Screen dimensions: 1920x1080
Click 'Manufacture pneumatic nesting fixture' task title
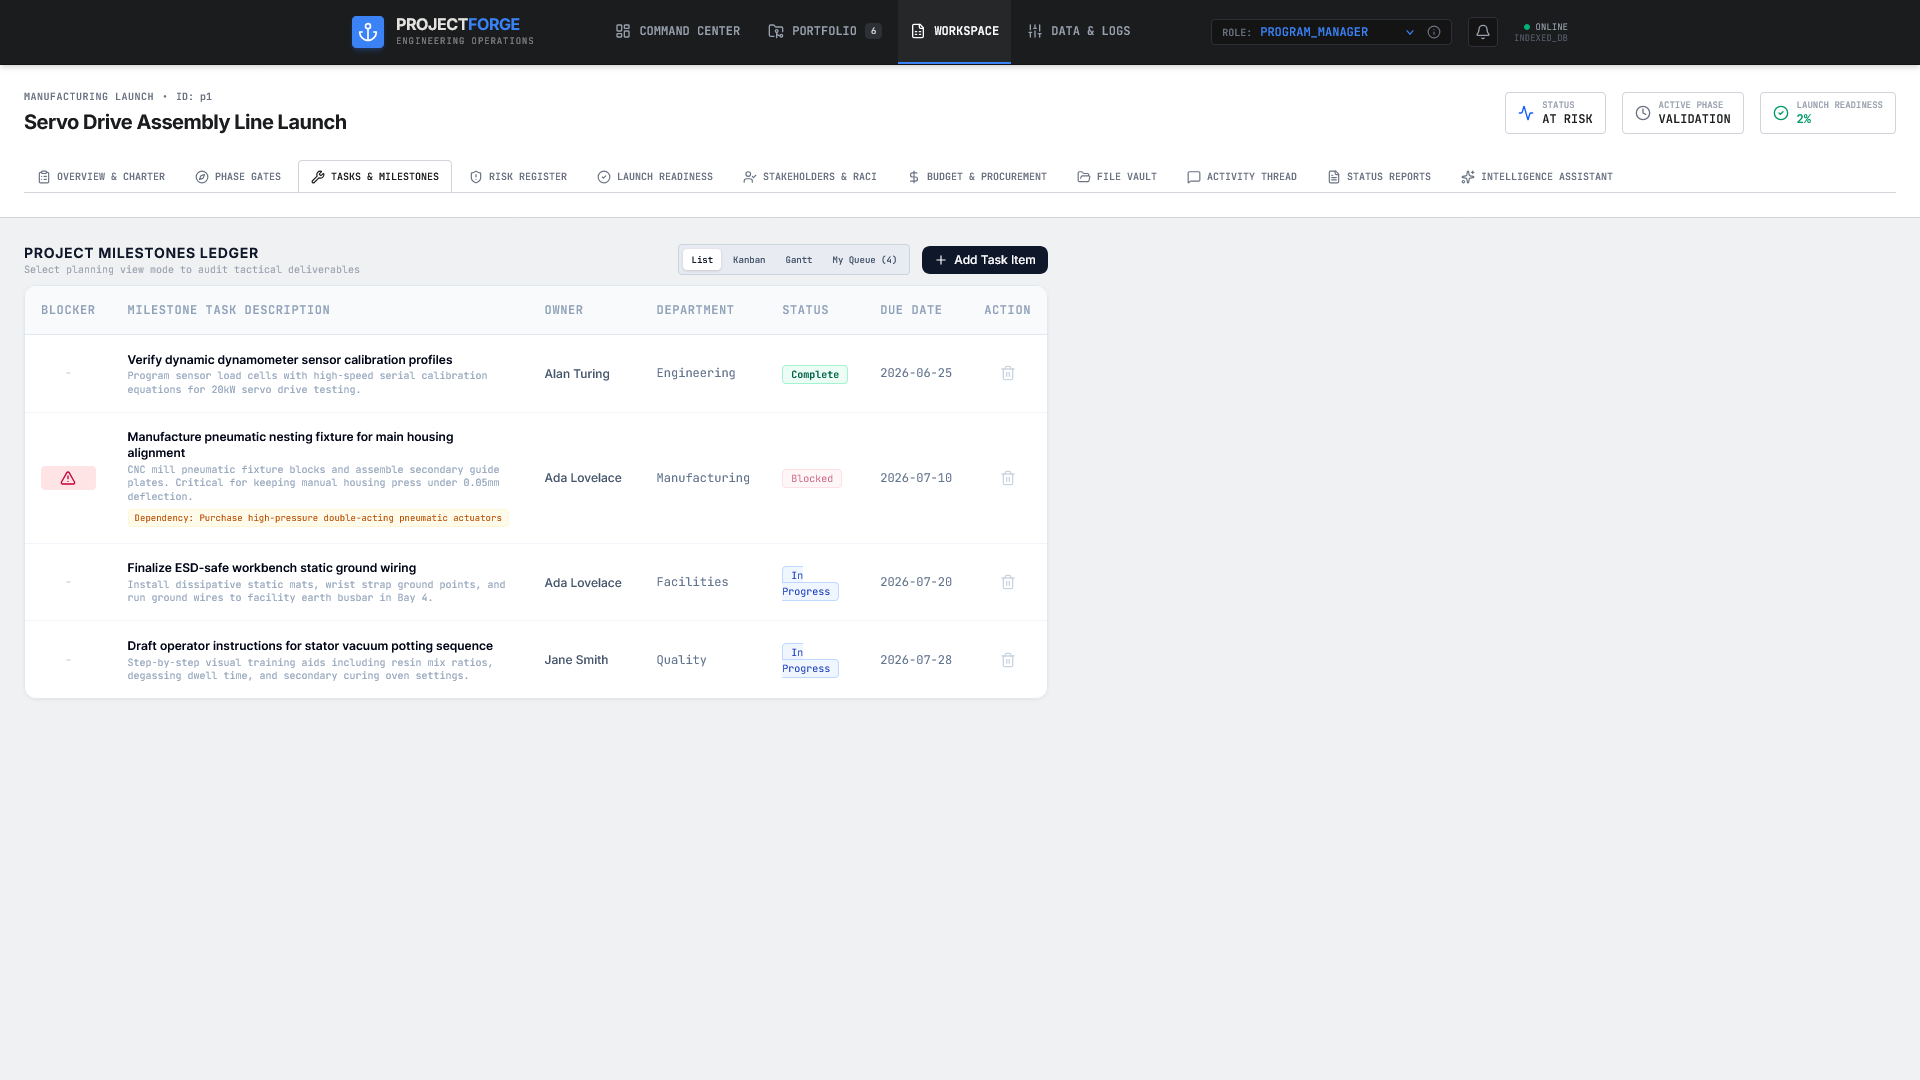point(290,445)
